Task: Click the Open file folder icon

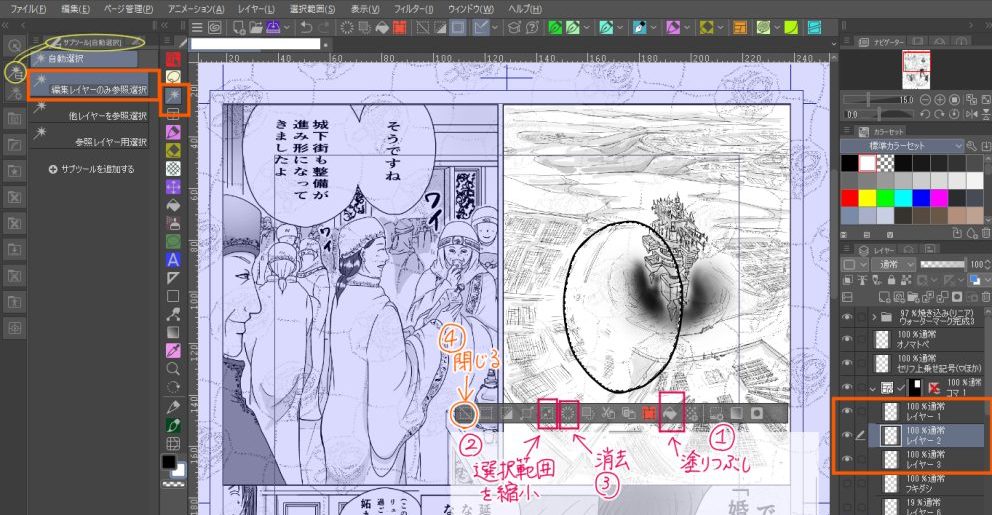Action: 256,27
